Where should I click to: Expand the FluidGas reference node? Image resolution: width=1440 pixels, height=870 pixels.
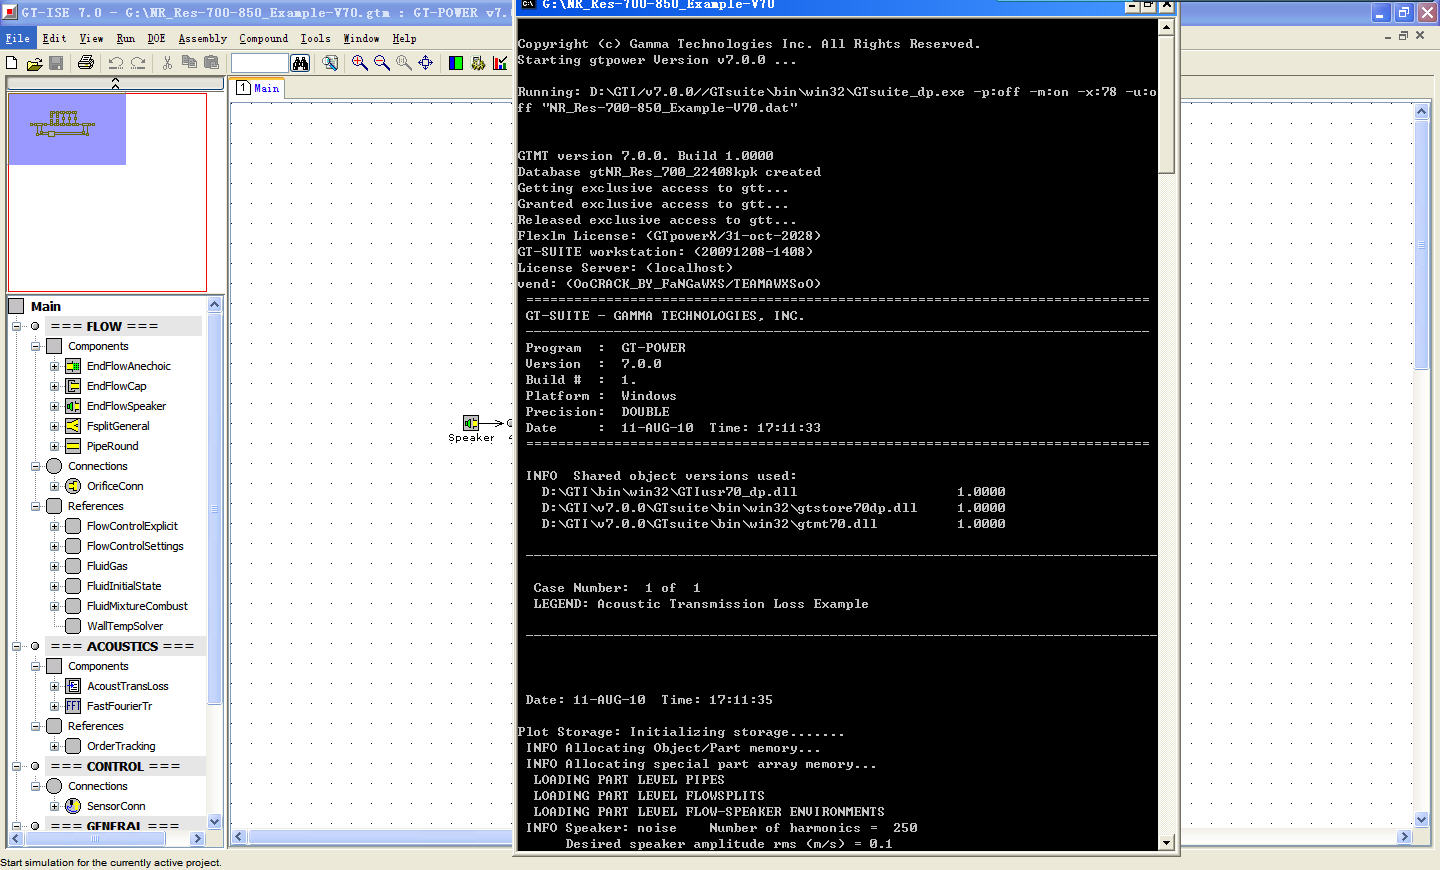(55, 566)
